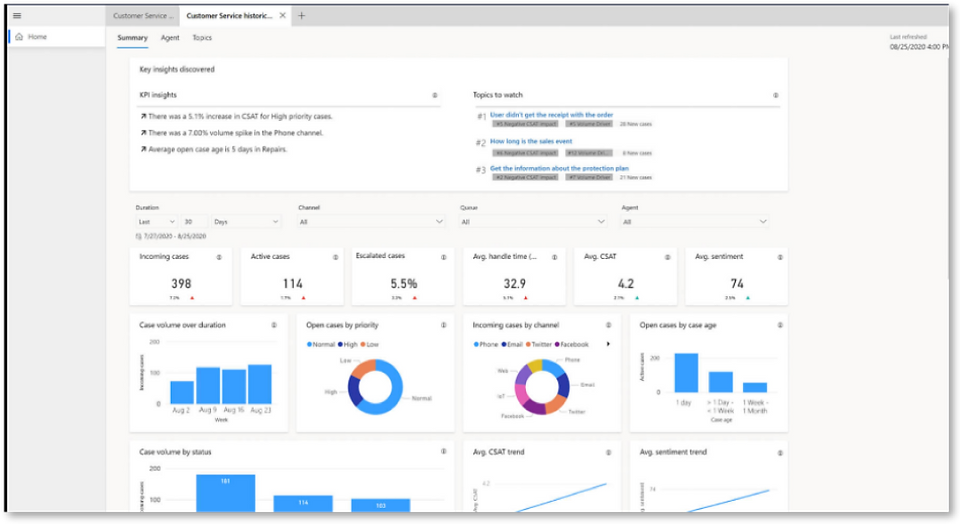Click next arrow in channel chart legend

(x=608, y=344)
